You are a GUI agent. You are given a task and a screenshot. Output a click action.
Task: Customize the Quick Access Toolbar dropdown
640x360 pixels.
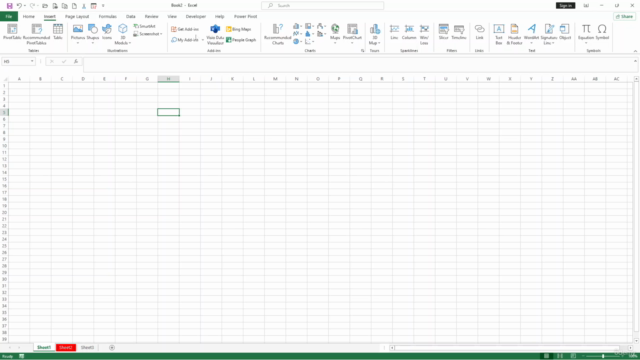coord(103,6)
